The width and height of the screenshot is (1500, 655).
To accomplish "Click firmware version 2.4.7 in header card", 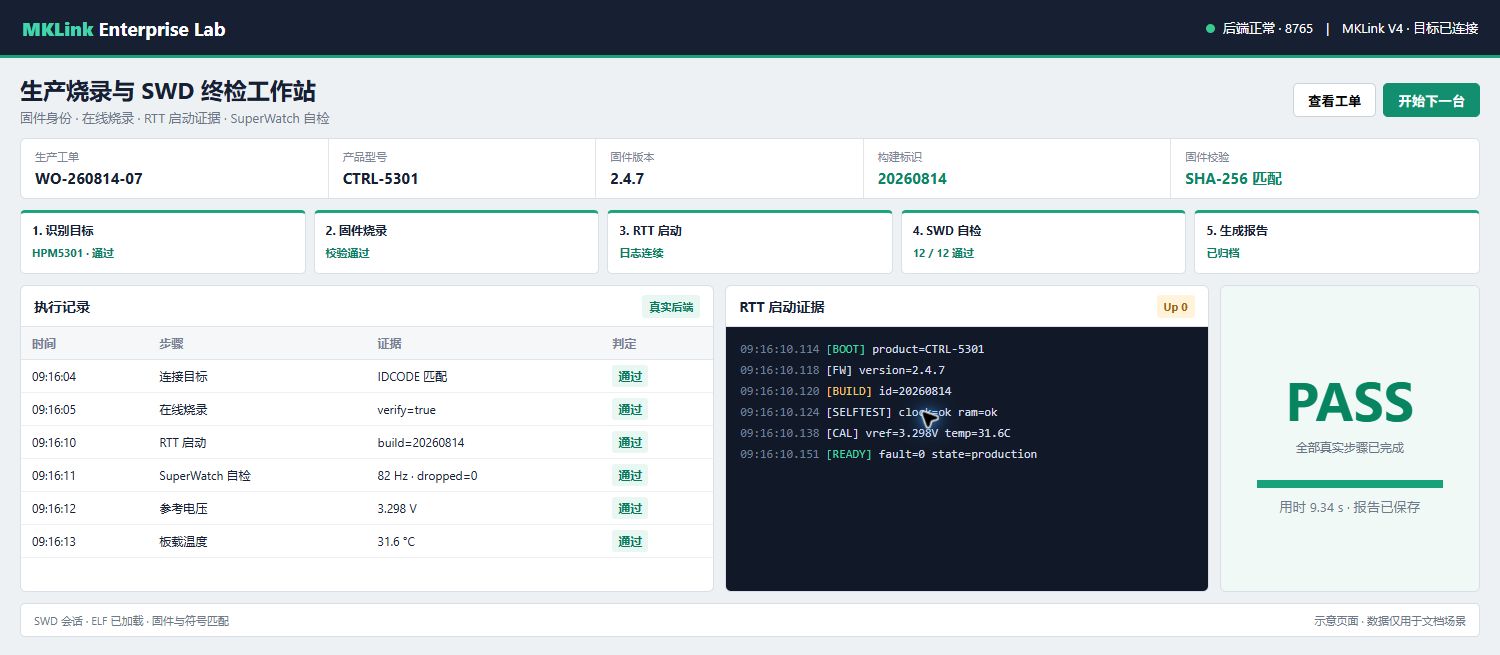I will click(x=627, y=179).
